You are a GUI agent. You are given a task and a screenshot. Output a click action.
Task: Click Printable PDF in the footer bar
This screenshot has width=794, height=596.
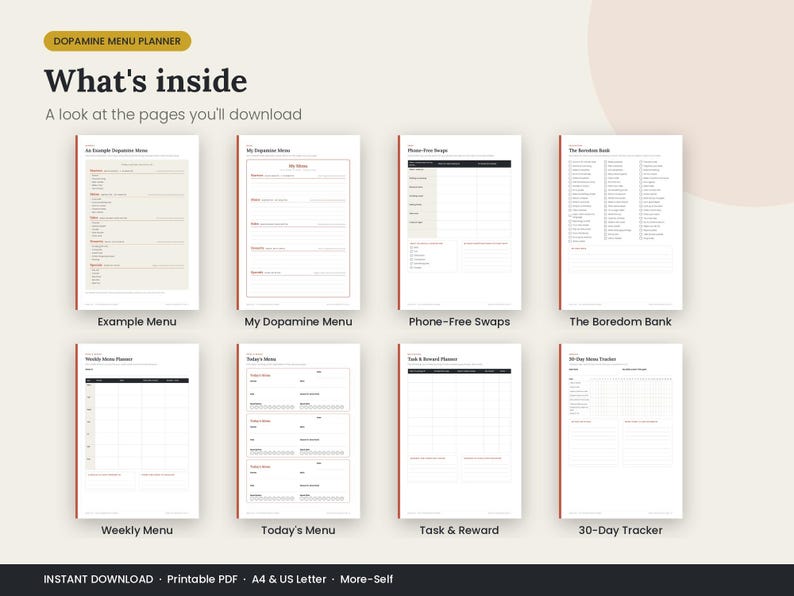(x=202, y=579)
